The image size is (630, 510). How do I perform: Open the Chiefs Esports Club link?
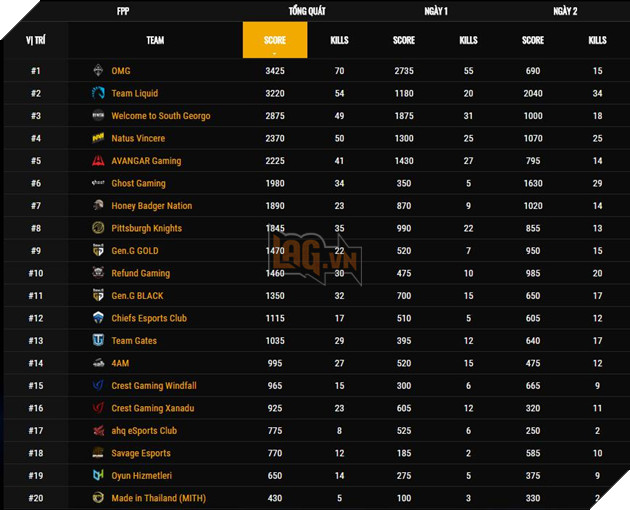tap(149, 318)
